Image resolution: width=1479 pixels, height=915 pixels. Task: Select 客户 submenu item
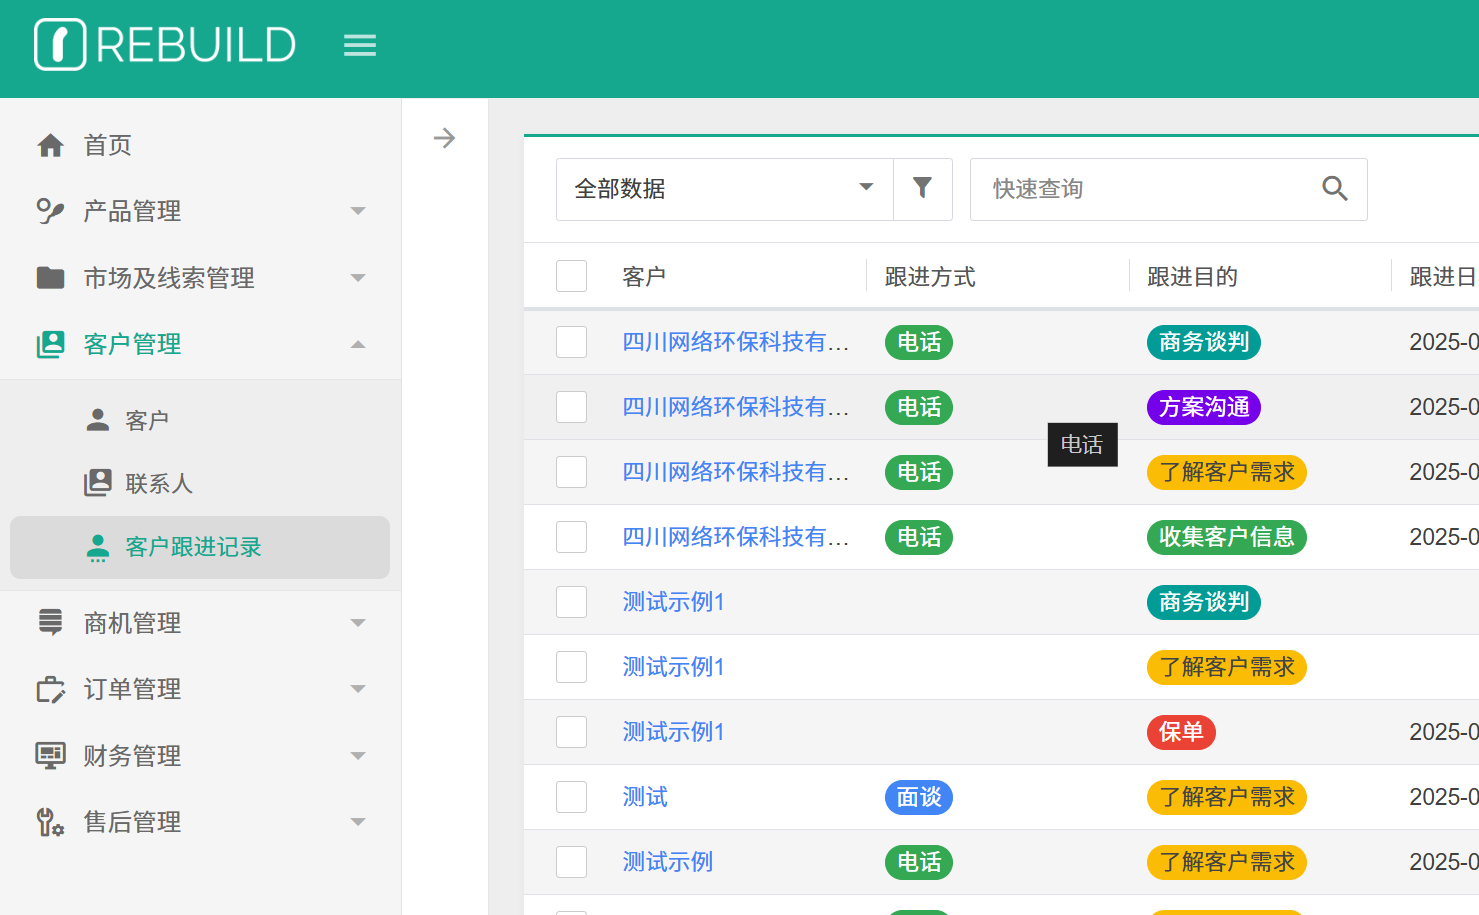click(x=147, y=420)
